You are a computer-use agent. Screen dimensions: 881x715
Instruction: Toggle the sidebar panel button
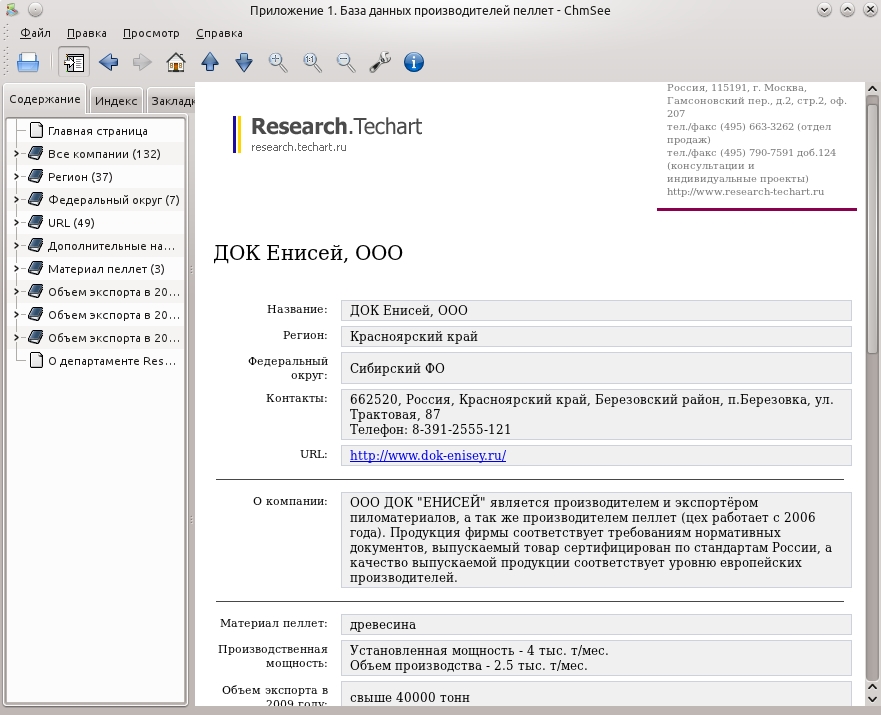[74, 62]
